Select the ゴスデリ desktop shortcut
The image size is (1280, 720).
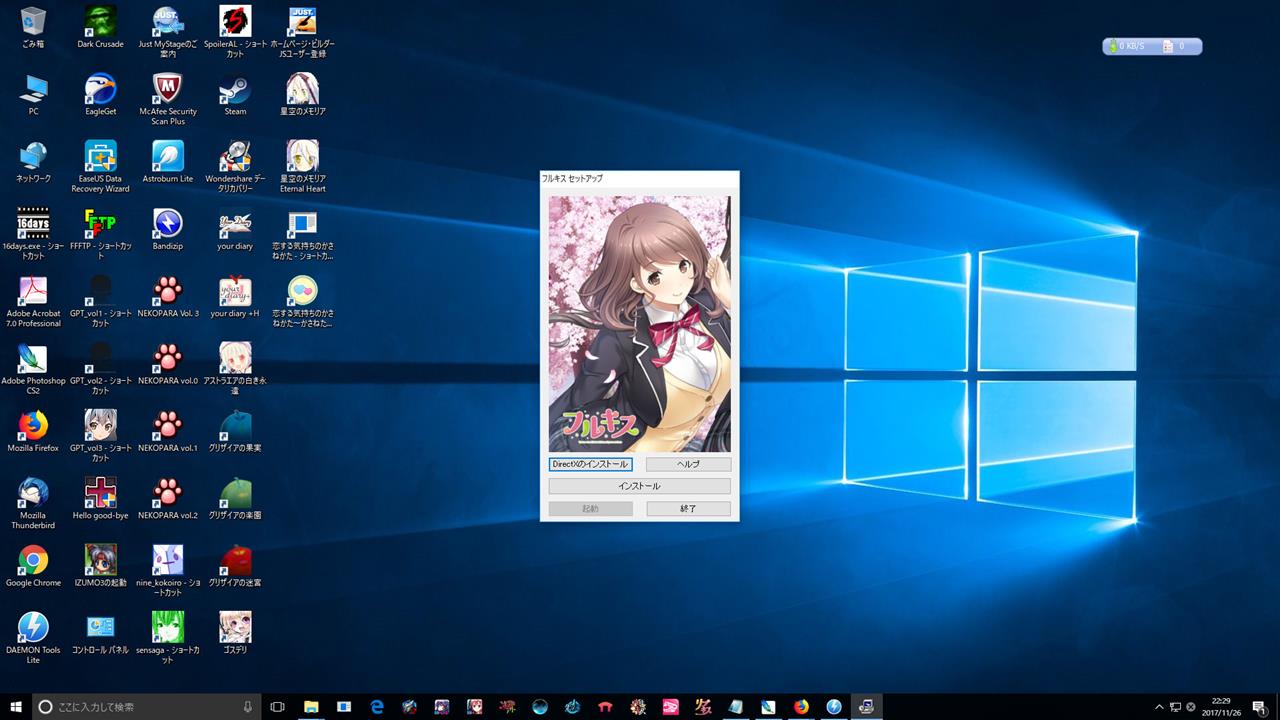tap(235, 632)
